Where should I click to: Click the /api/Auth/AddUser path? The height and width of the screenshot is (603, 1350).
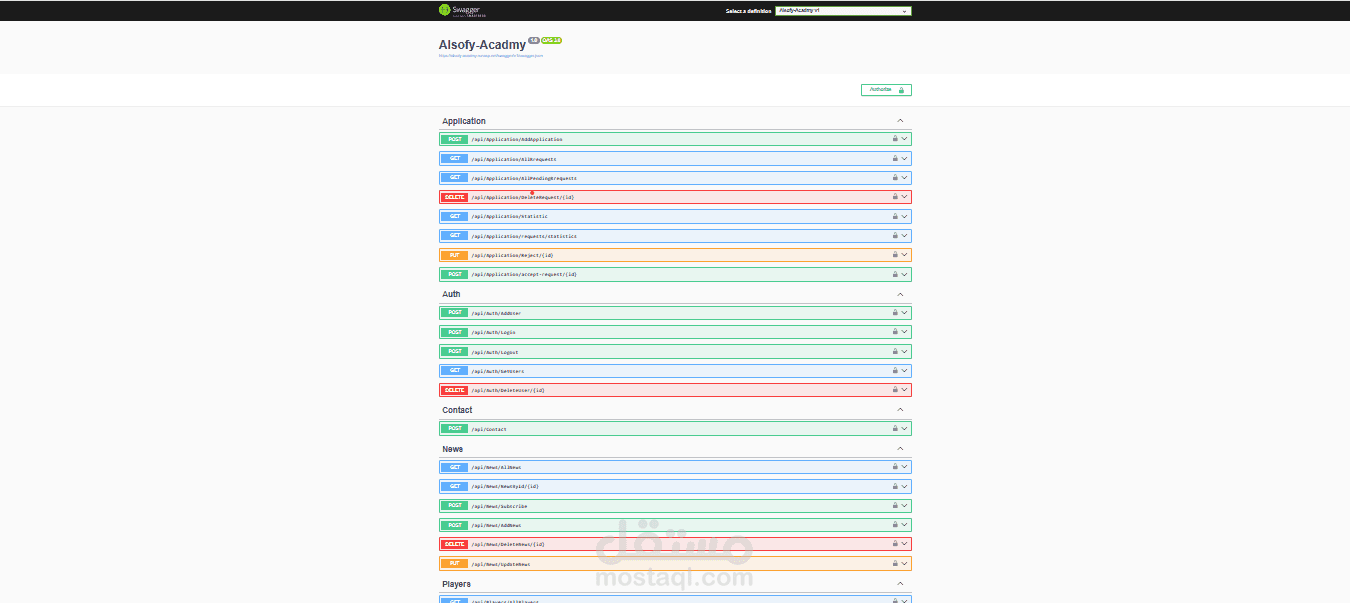(x=496, y=313)
